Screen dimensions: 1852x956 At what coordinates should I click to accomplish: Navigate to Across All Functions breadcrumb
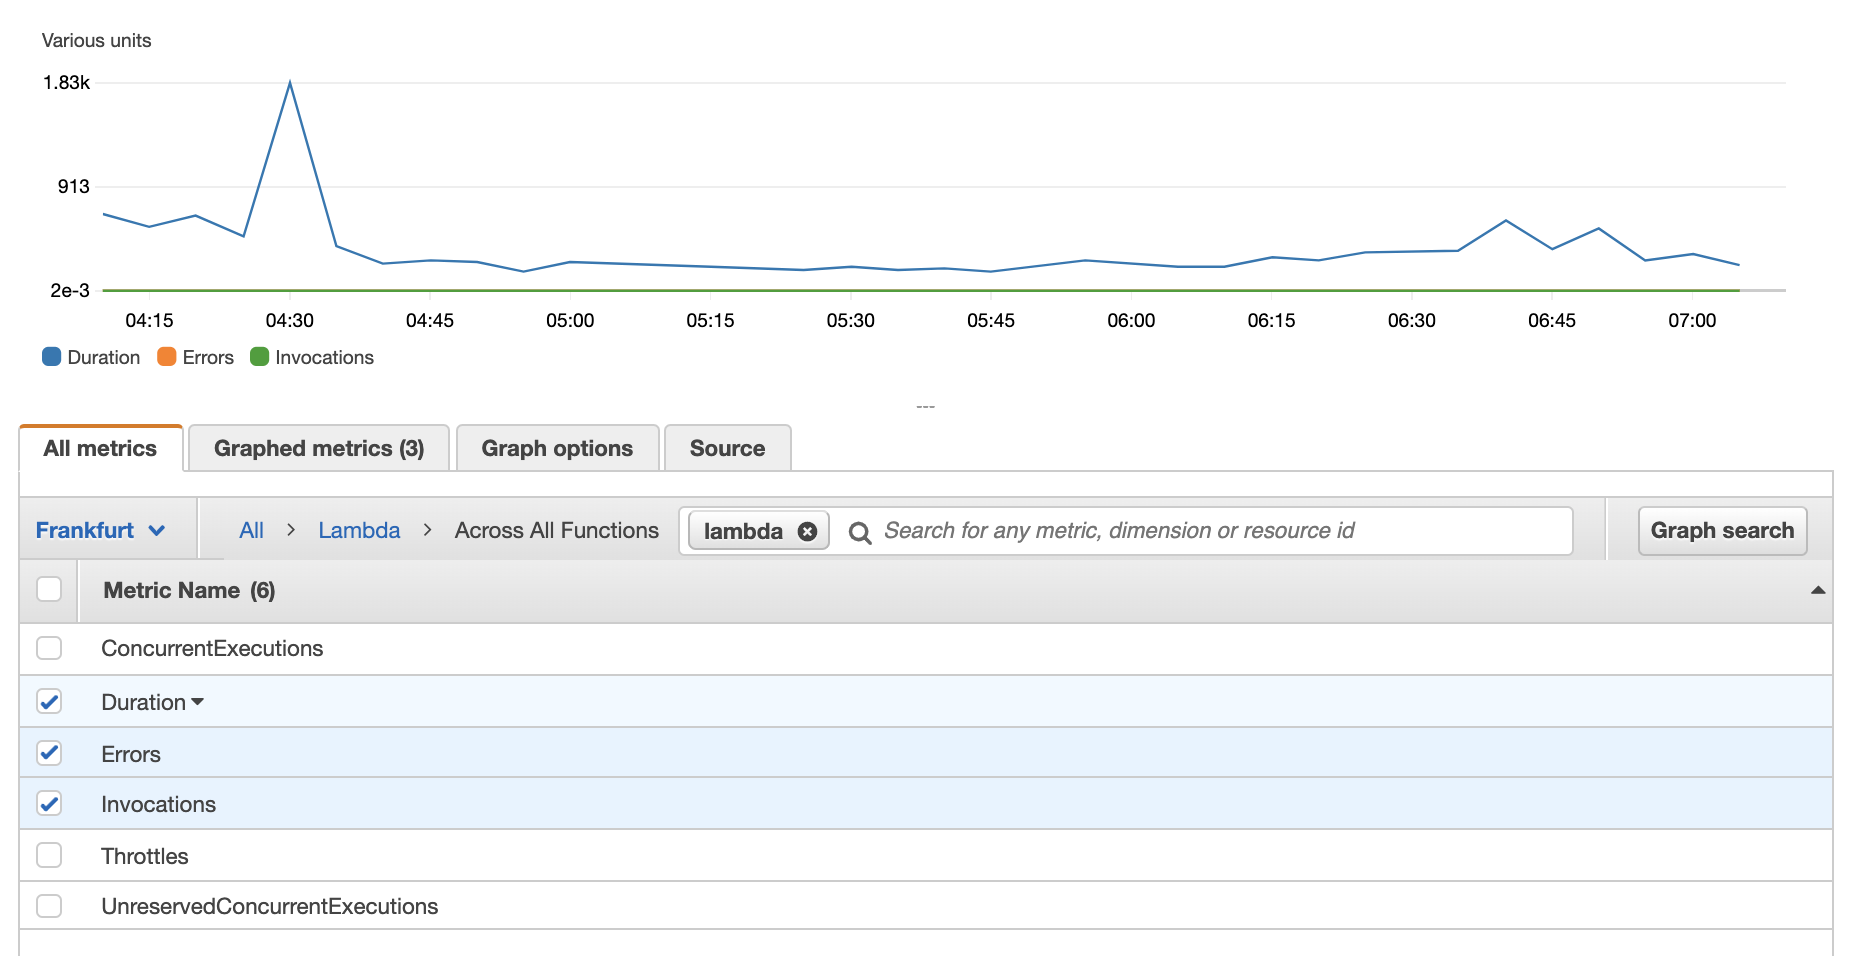556,530
